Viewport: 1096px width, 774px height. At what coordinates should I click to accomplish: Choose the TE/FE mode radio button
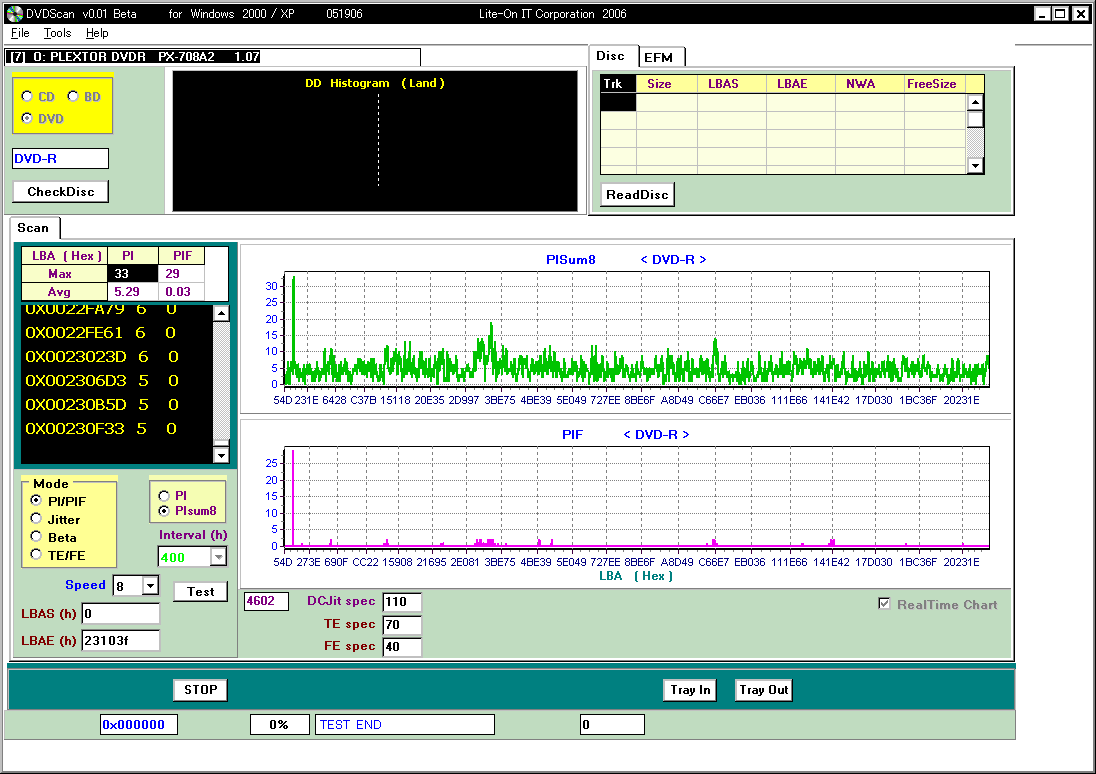pyautogui.click(x=37, y=555)
